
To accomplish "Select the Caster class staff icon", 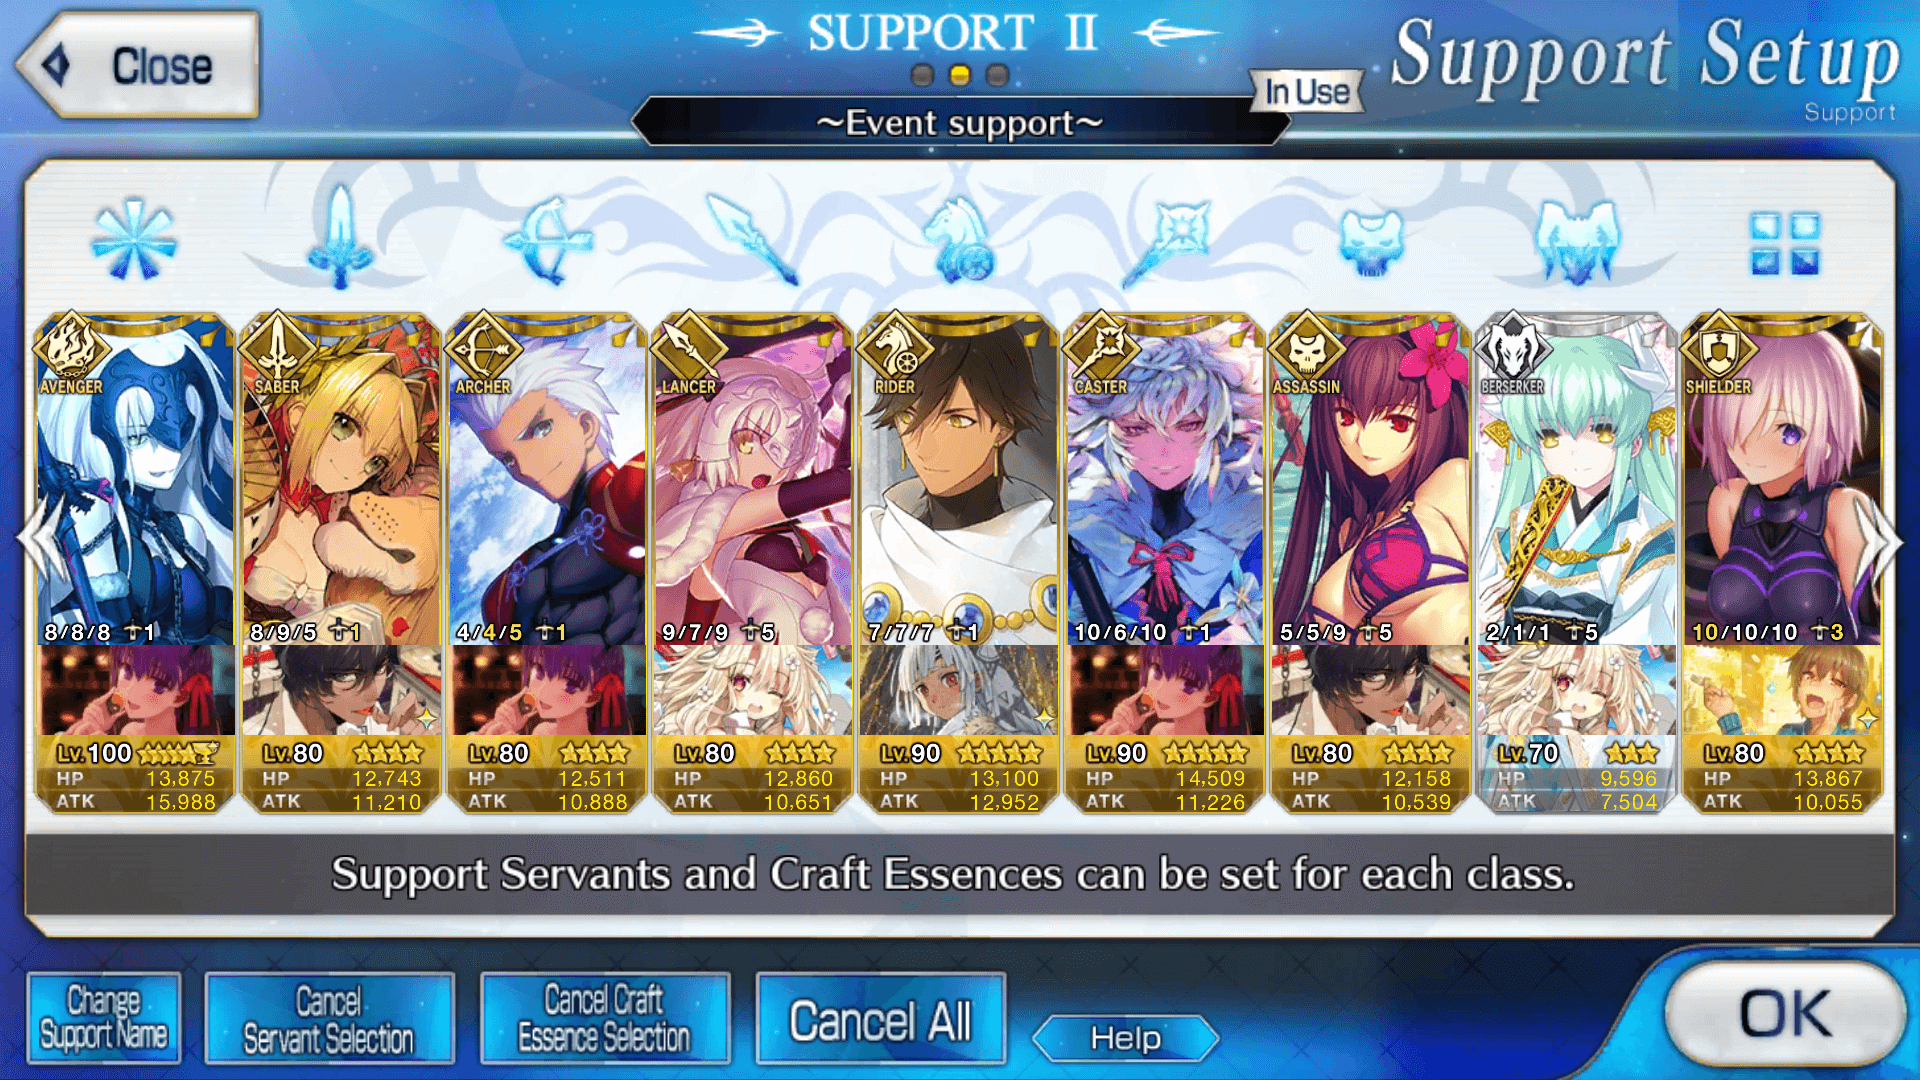I will (1166, 240).
